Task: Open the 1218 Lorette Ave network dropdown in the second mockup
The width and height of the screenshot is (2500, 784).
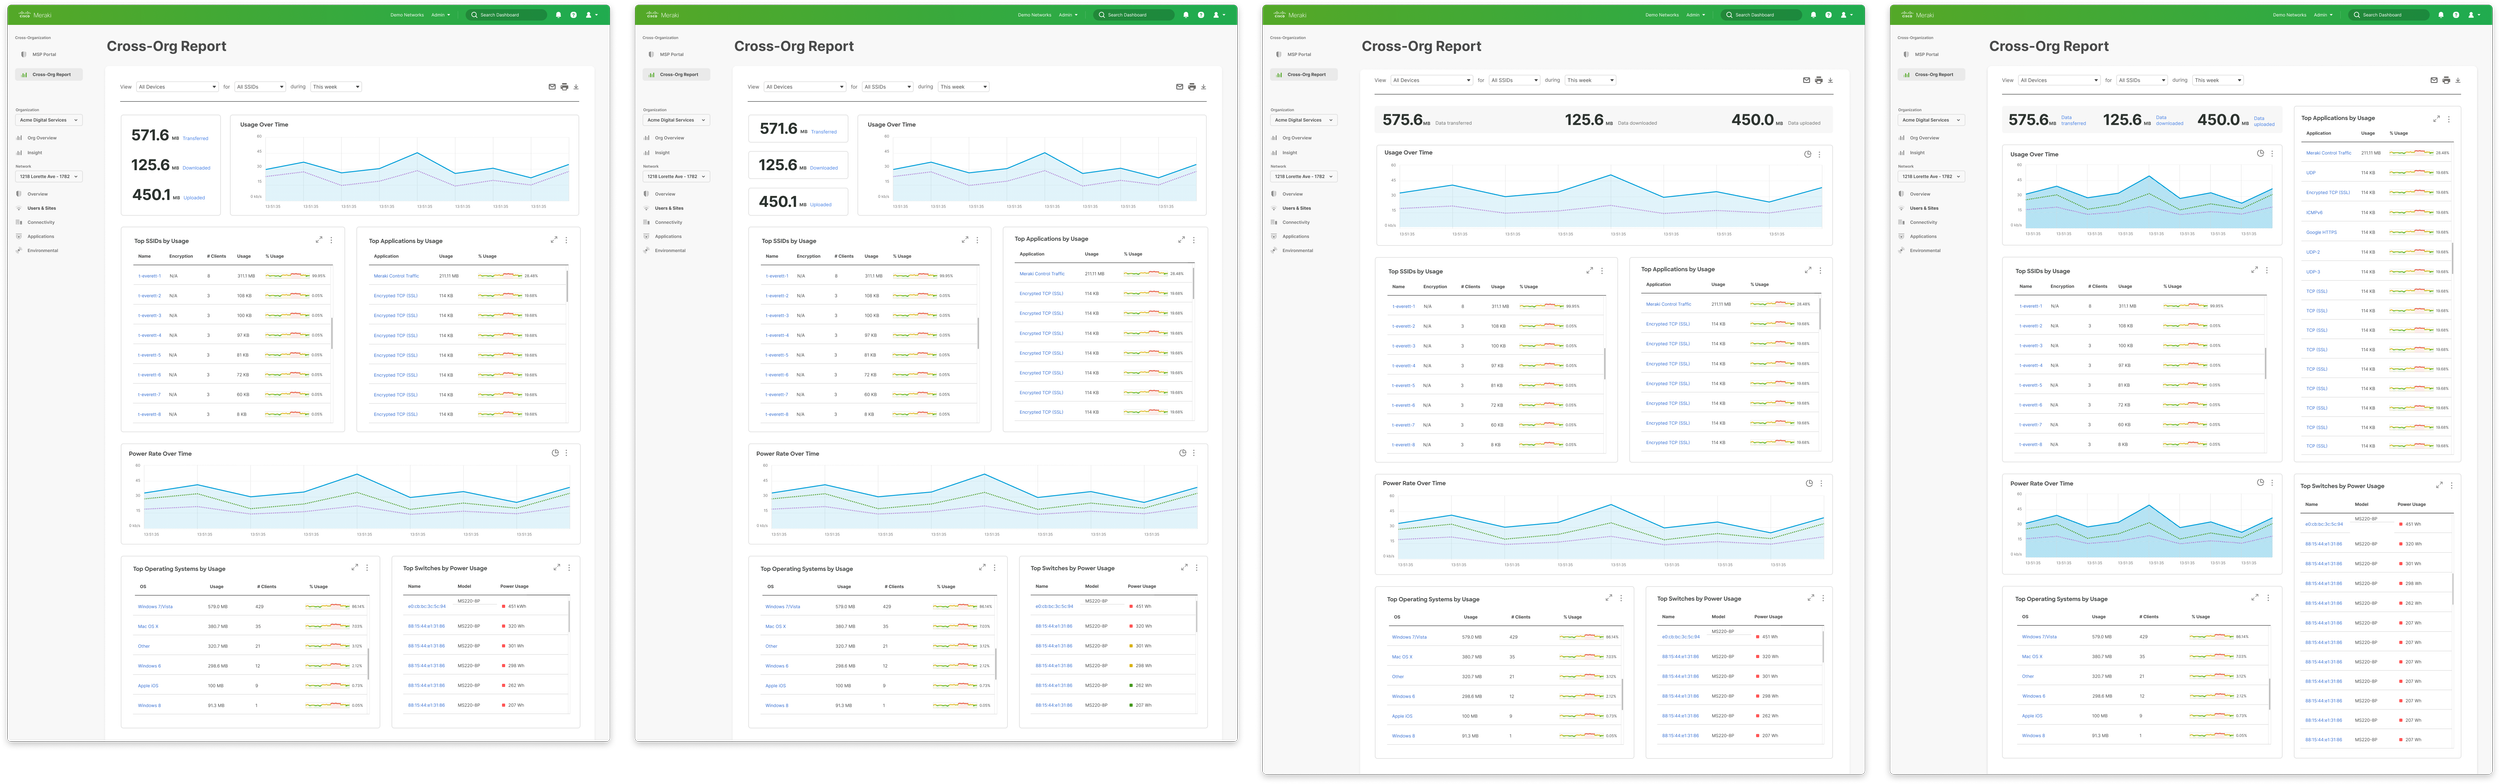Action: coord(675,176)
